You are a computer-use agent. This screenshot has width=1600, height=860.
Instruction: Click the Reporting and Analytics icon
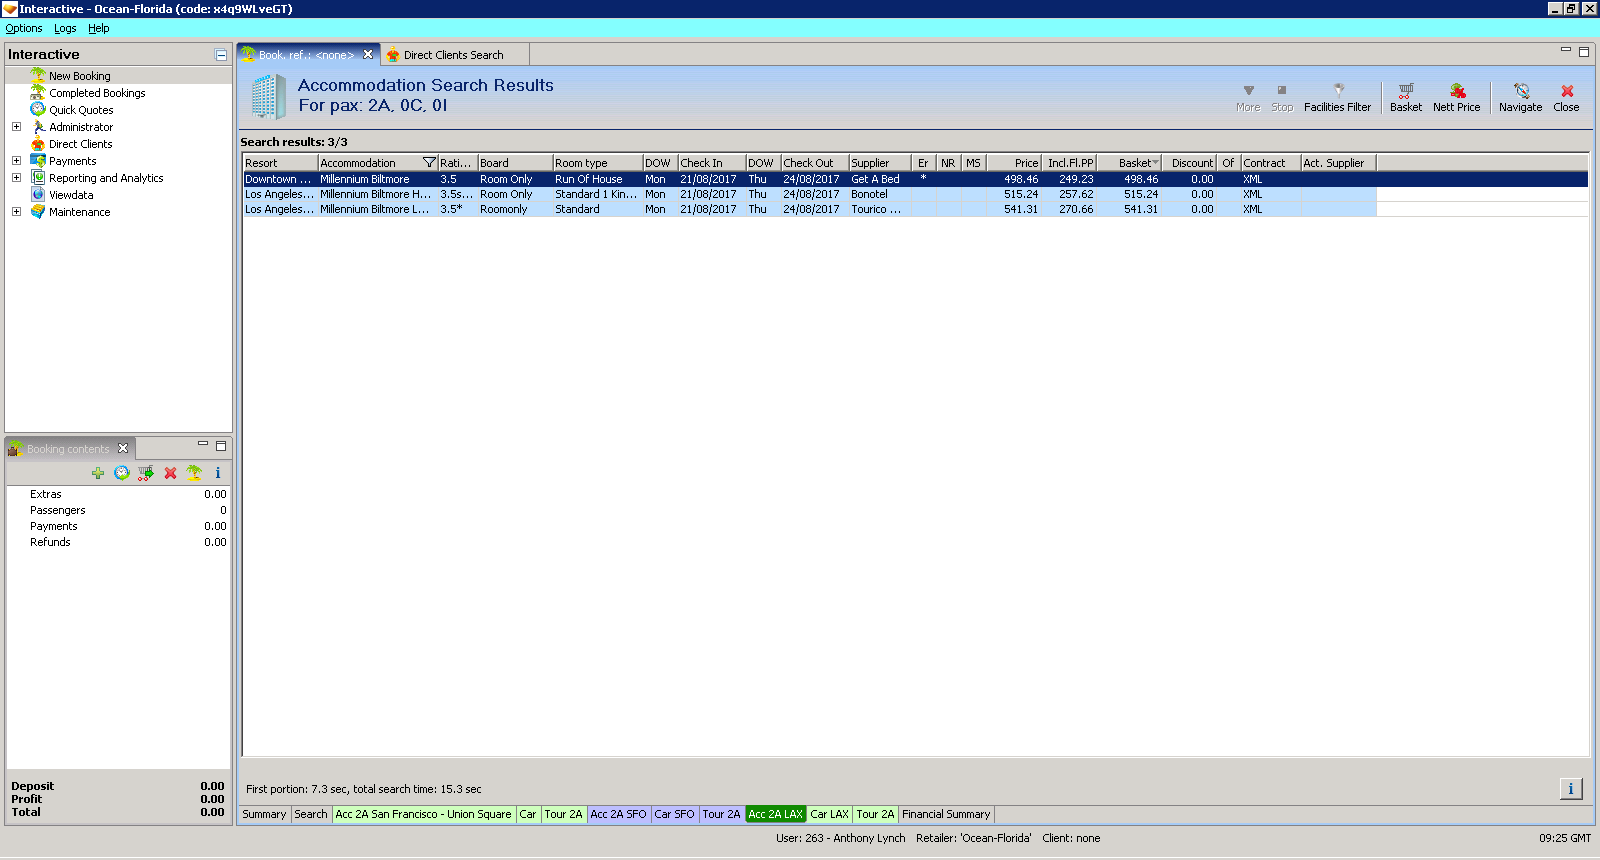coord(38,177)
